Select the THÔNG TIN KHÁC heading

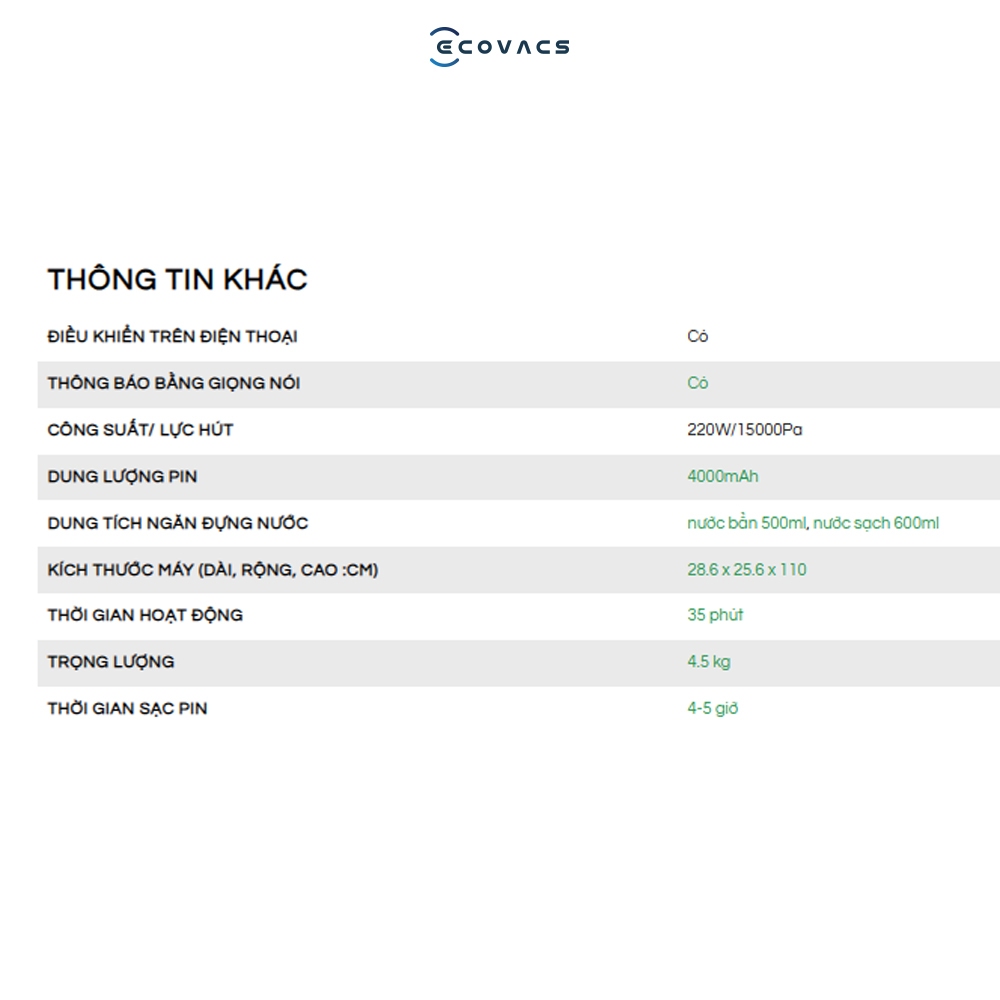[177, 279]
